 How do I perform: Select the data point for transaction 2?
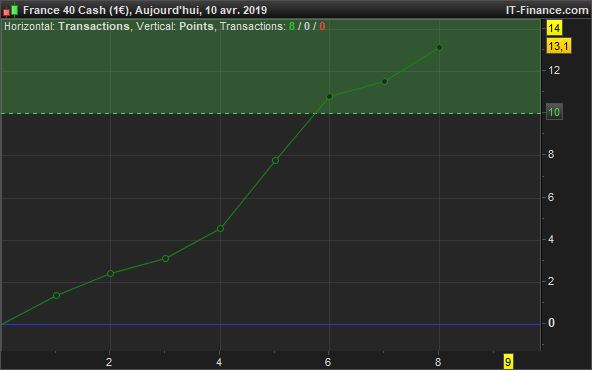point(110,273)
